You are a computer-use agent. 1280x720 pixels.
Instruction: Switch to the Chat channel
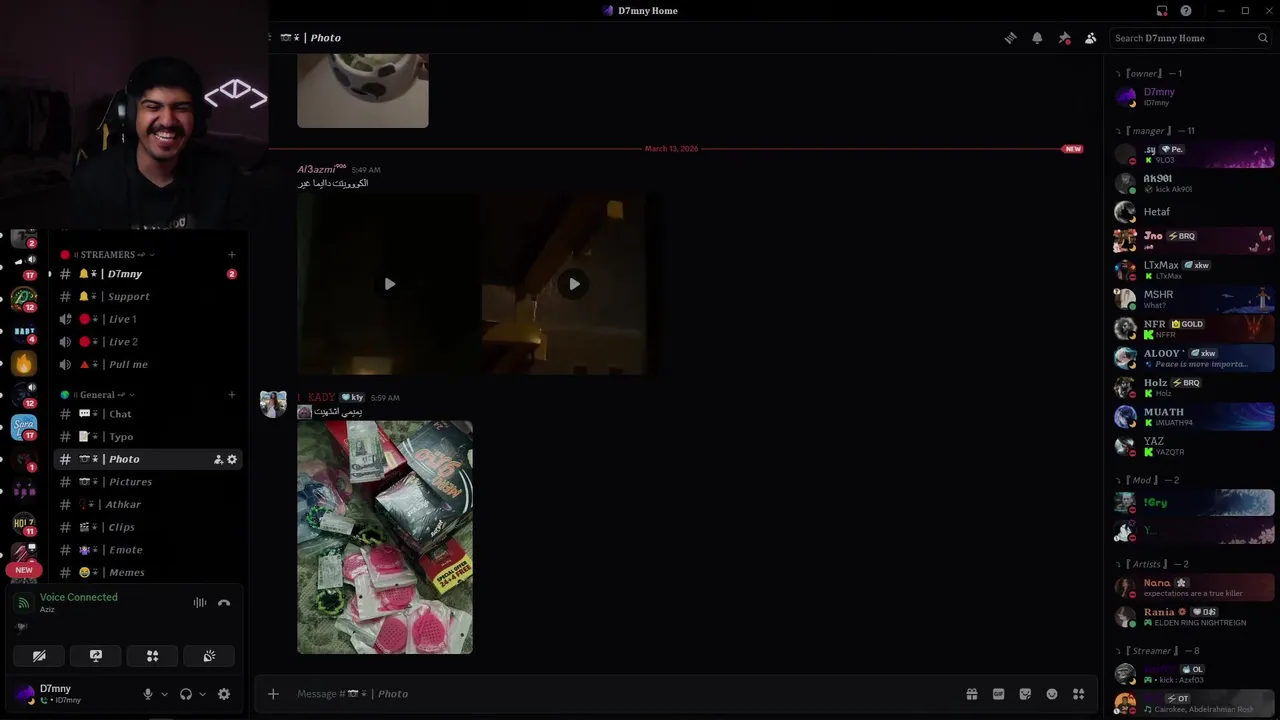(x=148, y=414)
